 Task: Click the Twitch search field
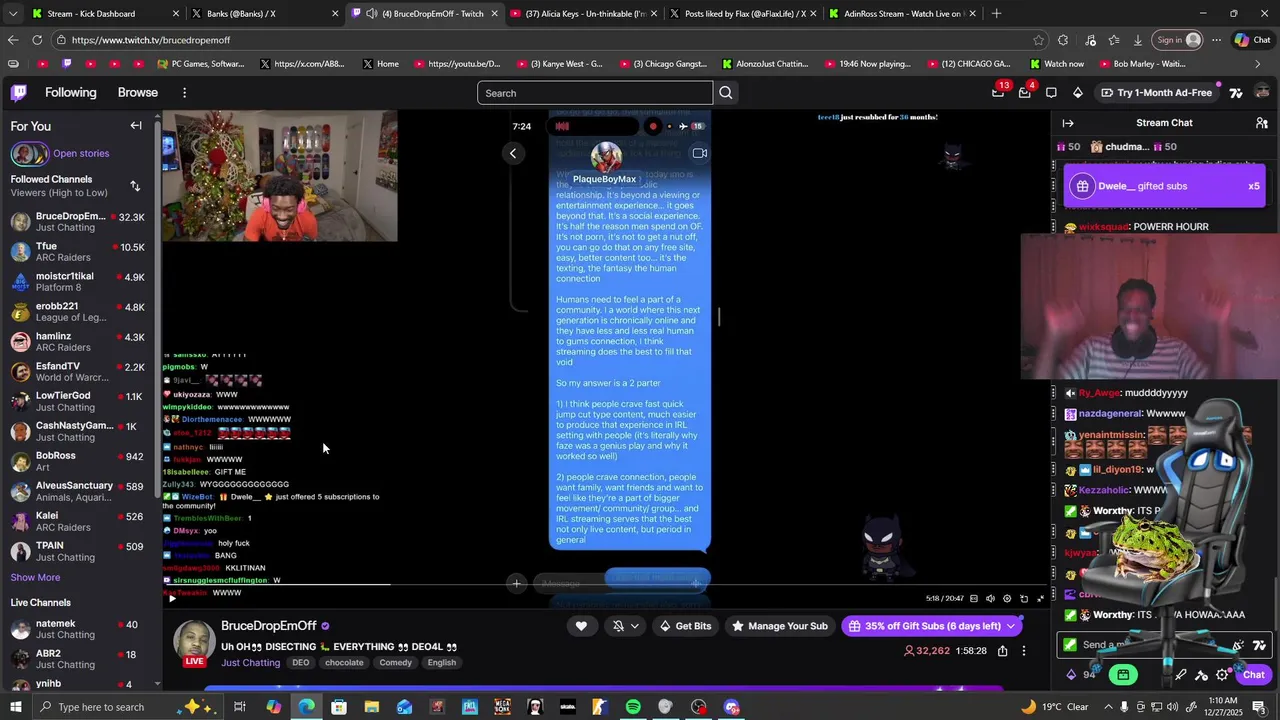pyautogui.click(x=595, y=93)
